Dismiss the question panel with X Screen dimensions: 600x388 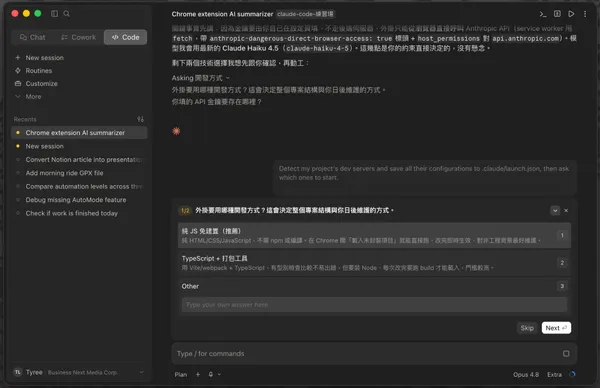pos(566,210)
